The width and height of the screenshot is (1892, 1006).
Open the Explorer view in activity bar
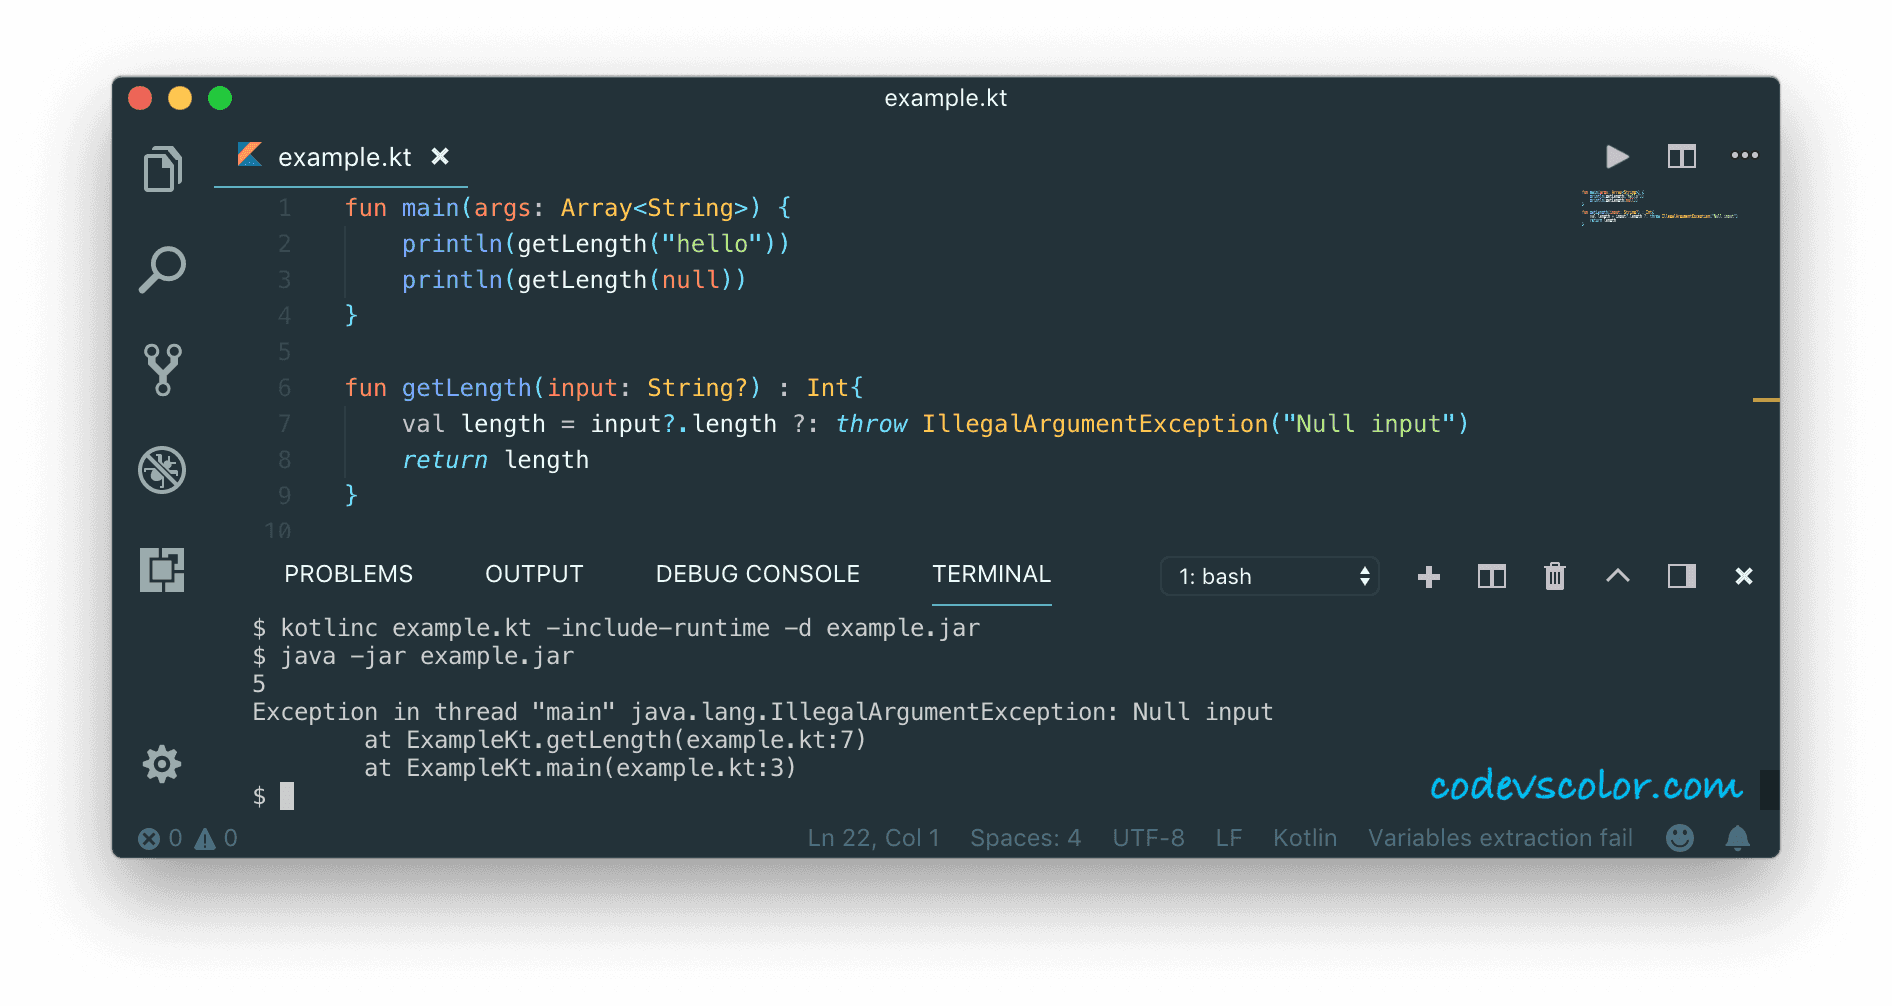(162, 169)
